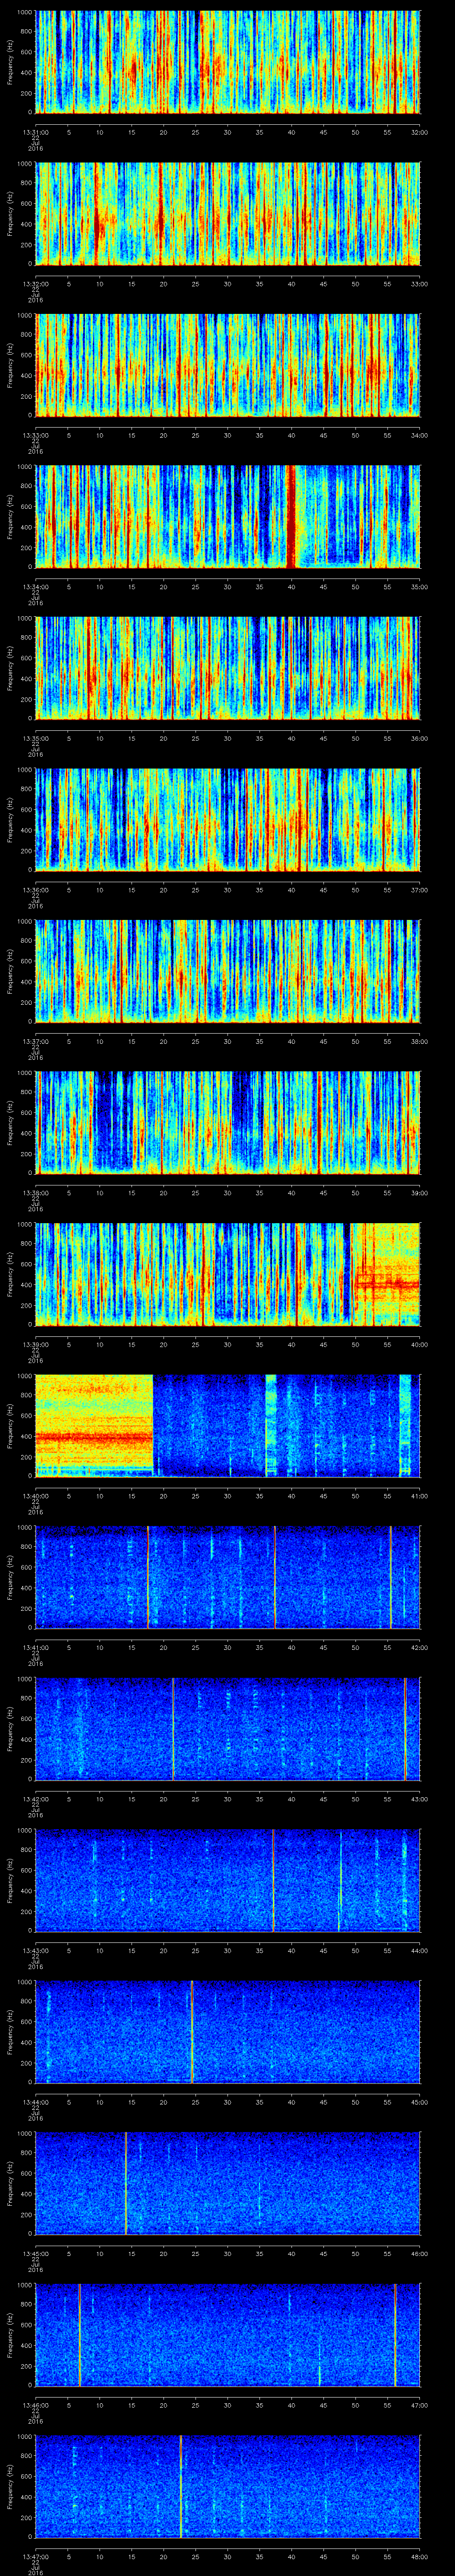Open the spectrogram panel starting at 13:38:00
Viewport: 455px width, 2576px height.
[228, 1123]
